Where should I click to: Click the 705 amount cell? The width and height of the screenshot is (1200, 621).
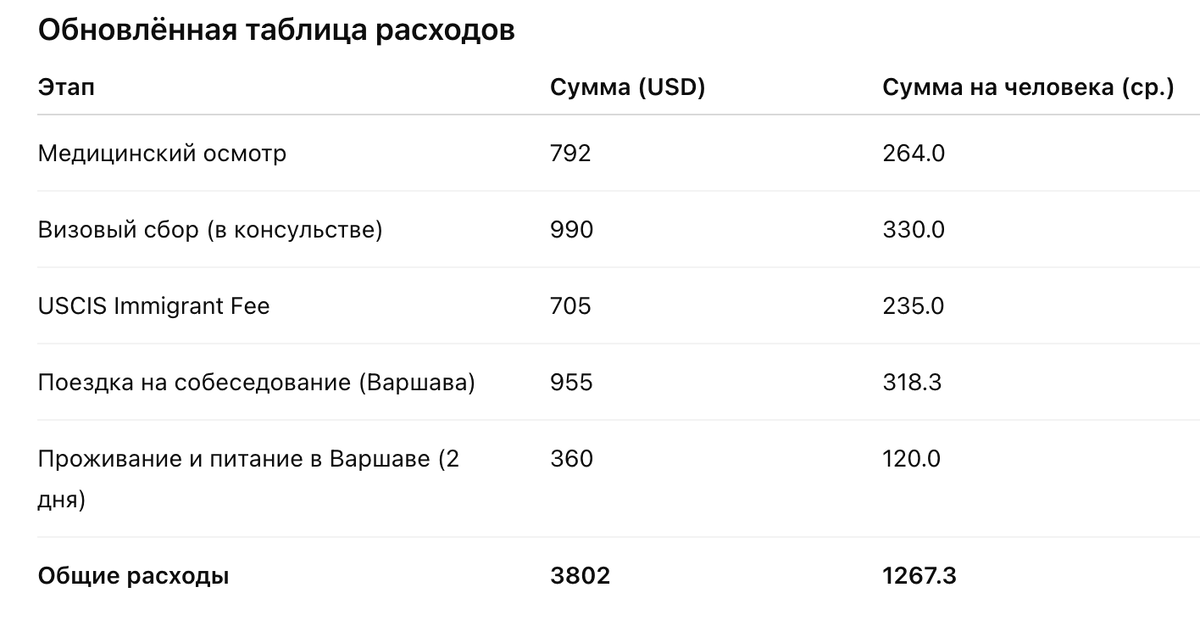[571, 305]
